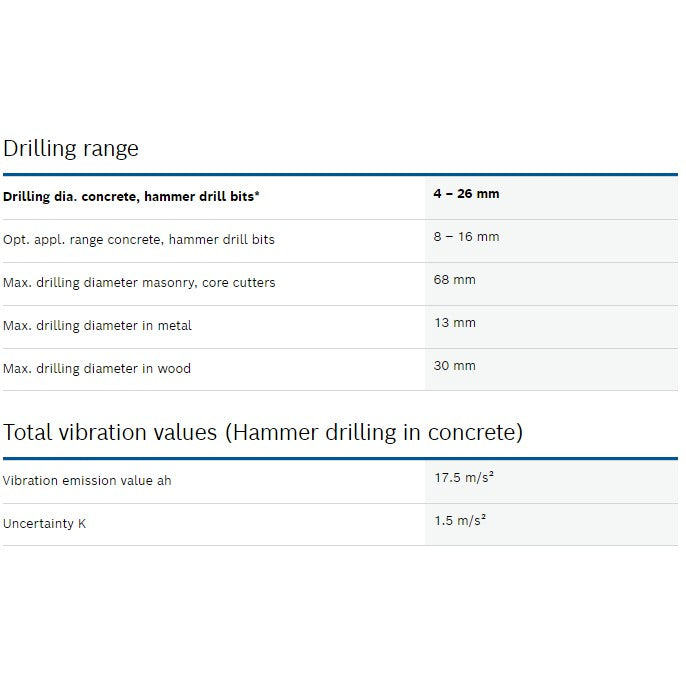Select the 'Vibration emission value ah' label
Viewport: 686px width, 686px height.
pos(87,481)
